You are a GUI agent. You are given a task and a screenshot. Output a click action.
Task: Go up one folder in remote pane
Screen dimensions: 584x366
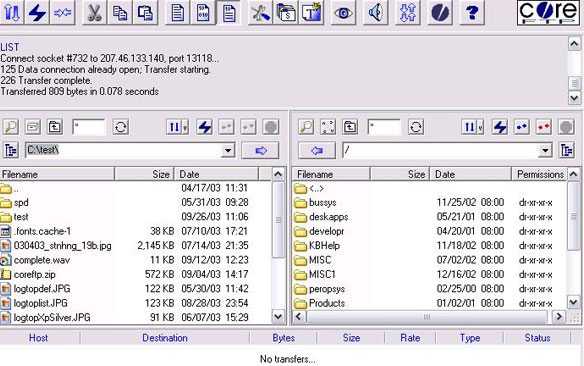pos(350,127)
